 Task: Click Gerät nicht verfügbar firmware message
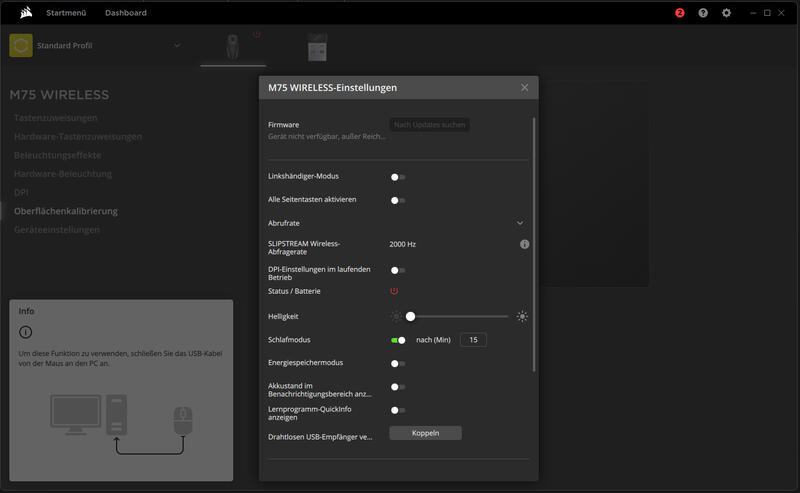pos(327,136)
